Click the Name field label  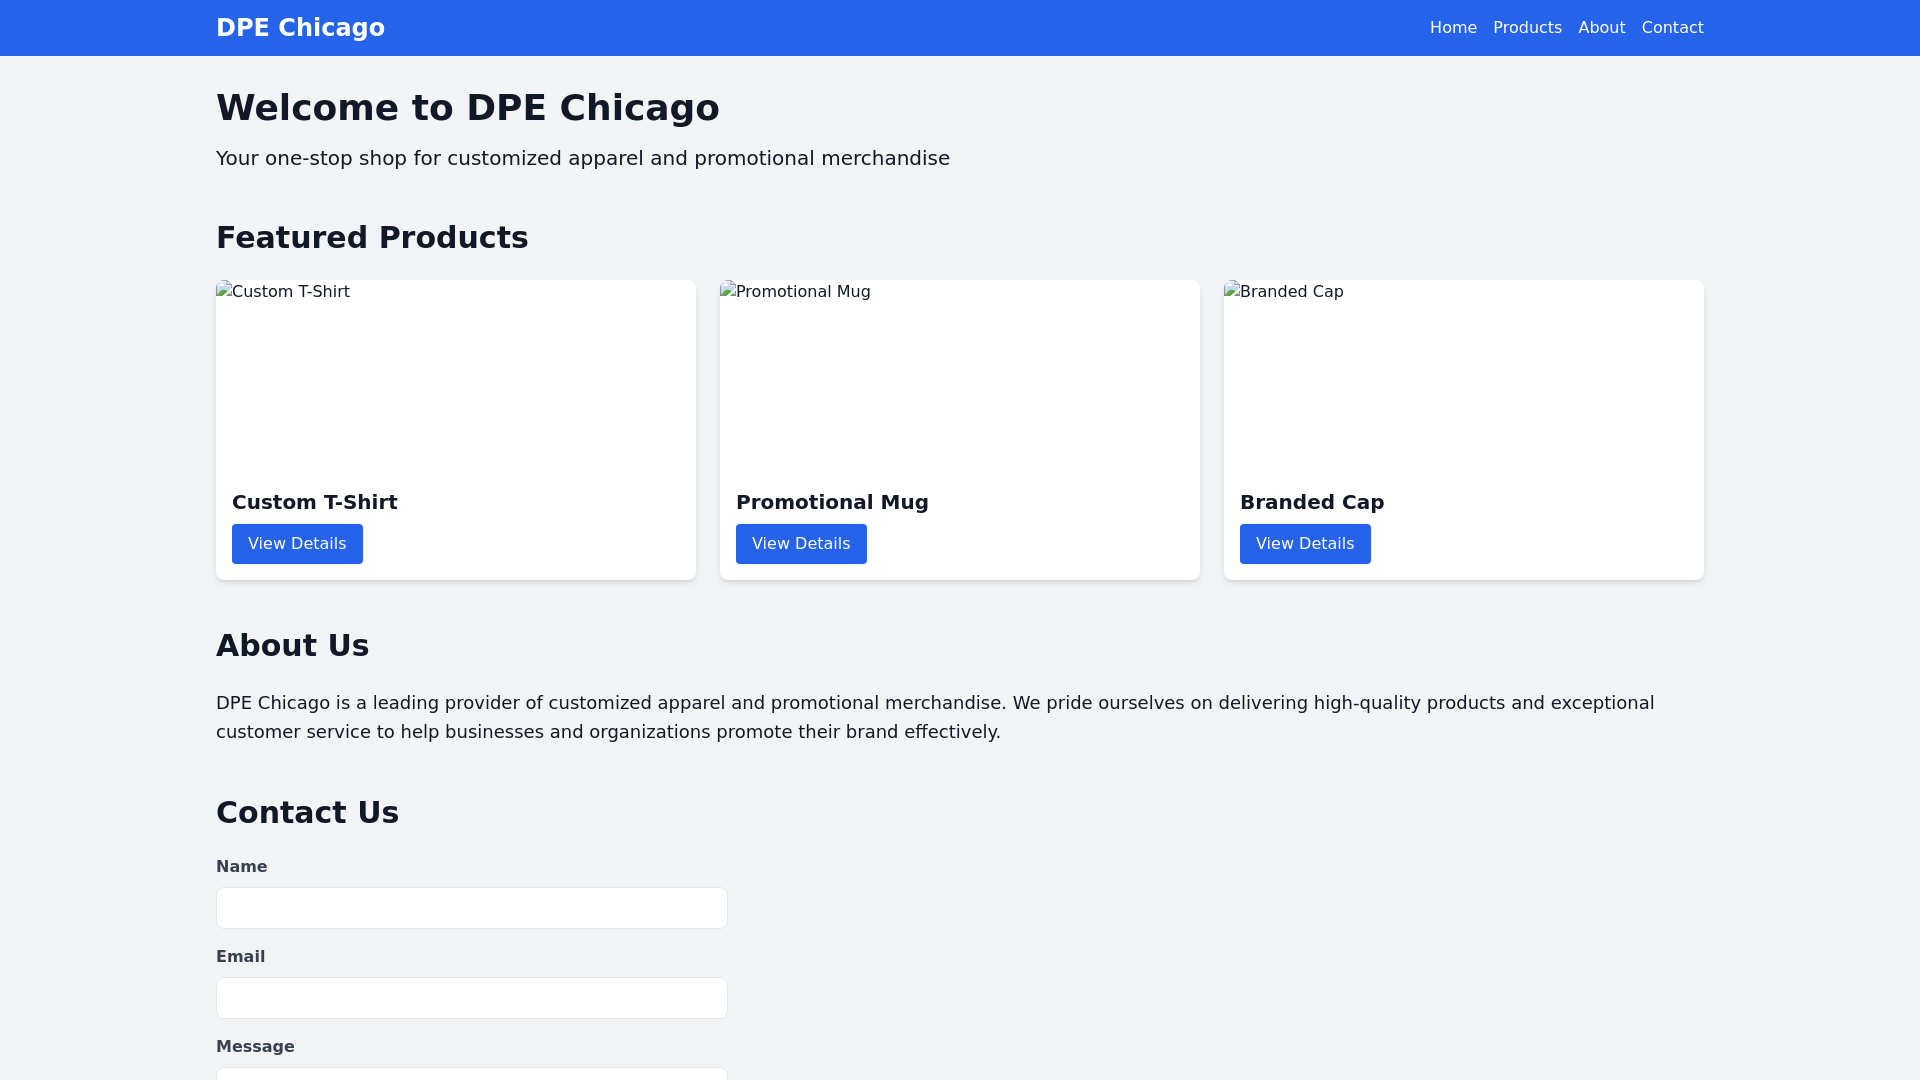(242, 867)
